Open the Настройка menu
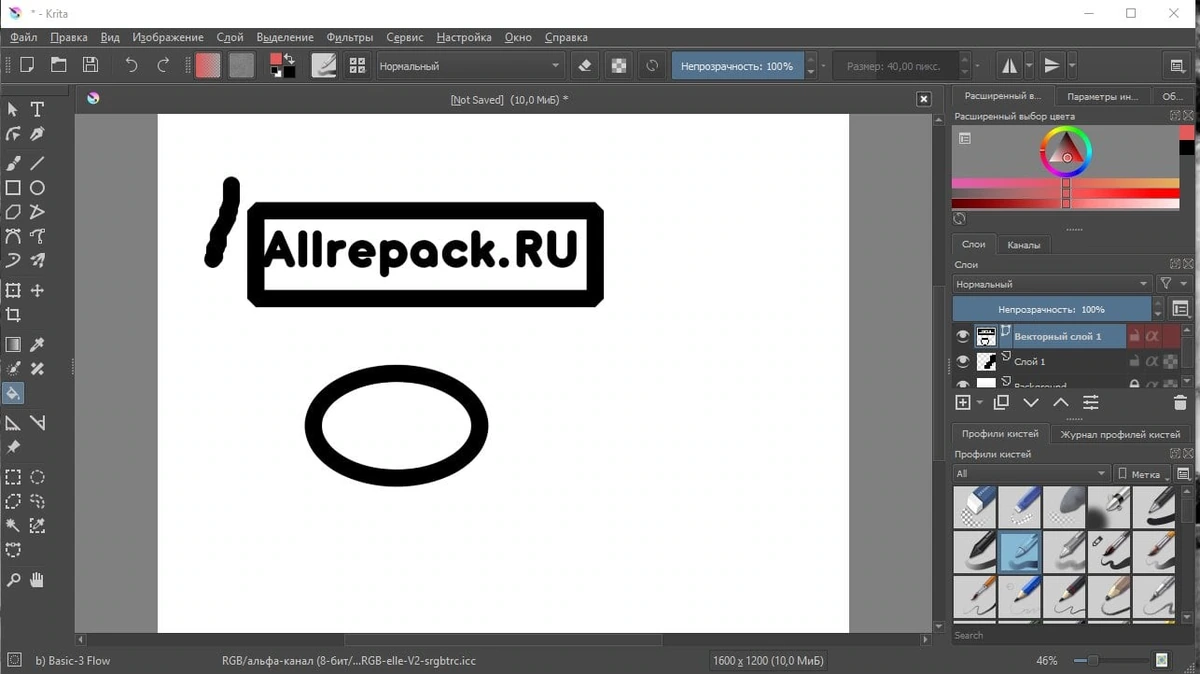 [x=464, y=37]
